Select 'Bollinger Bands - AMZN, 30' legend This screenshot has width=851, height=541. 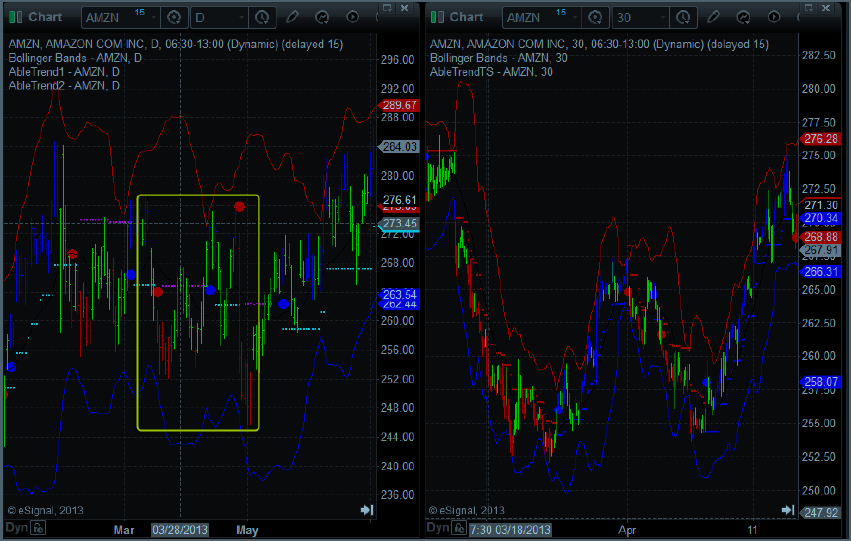click(x=499, y=58)
